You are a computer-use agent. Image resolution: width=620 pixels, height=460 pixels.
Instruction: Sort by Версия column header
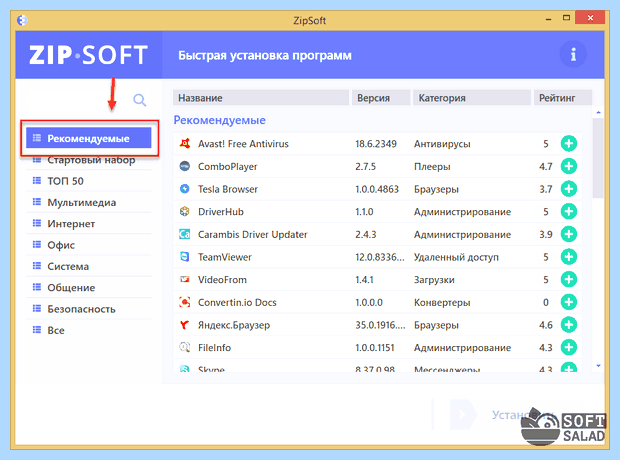pos(381,98)
